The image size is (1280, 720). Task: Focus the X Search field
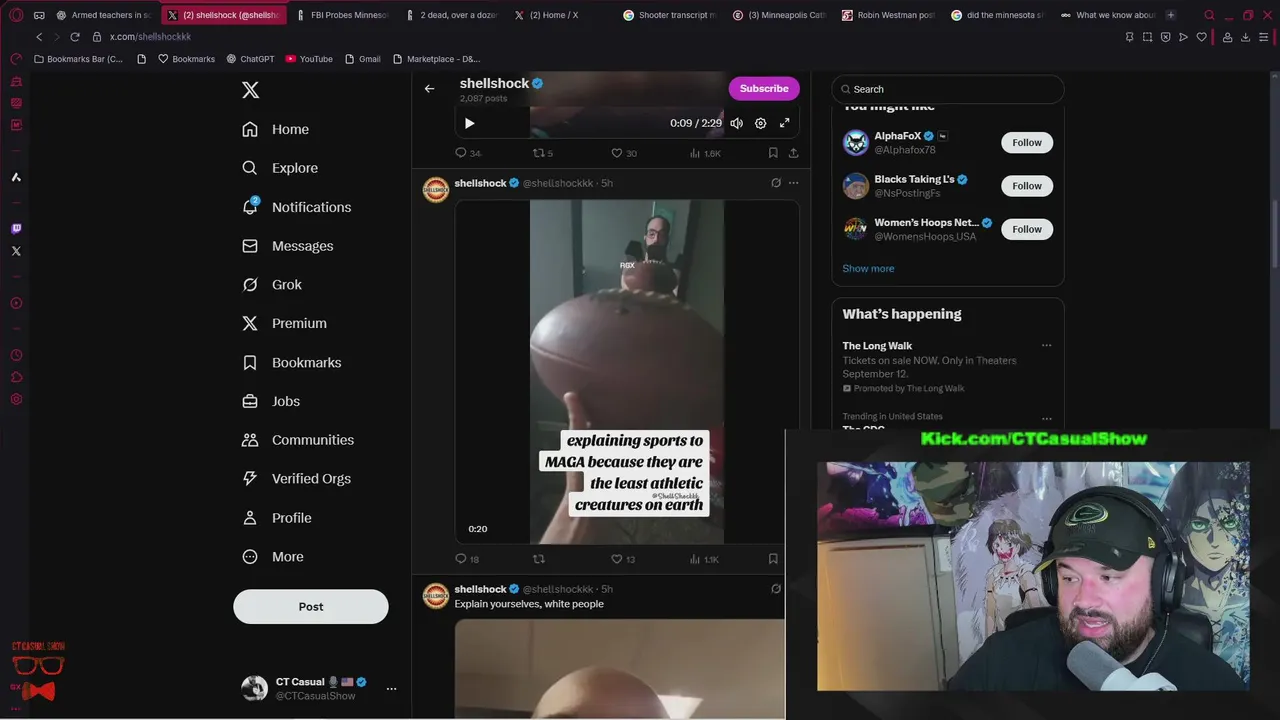pos(948,89)
